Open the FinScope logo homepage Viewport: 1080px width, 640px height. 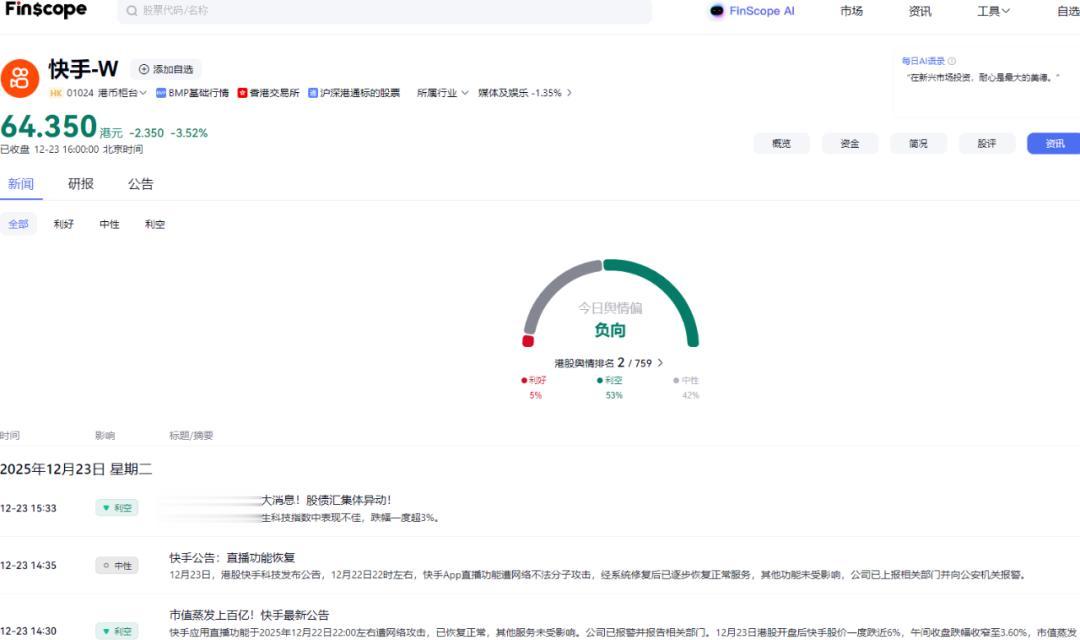click(46, 10)
